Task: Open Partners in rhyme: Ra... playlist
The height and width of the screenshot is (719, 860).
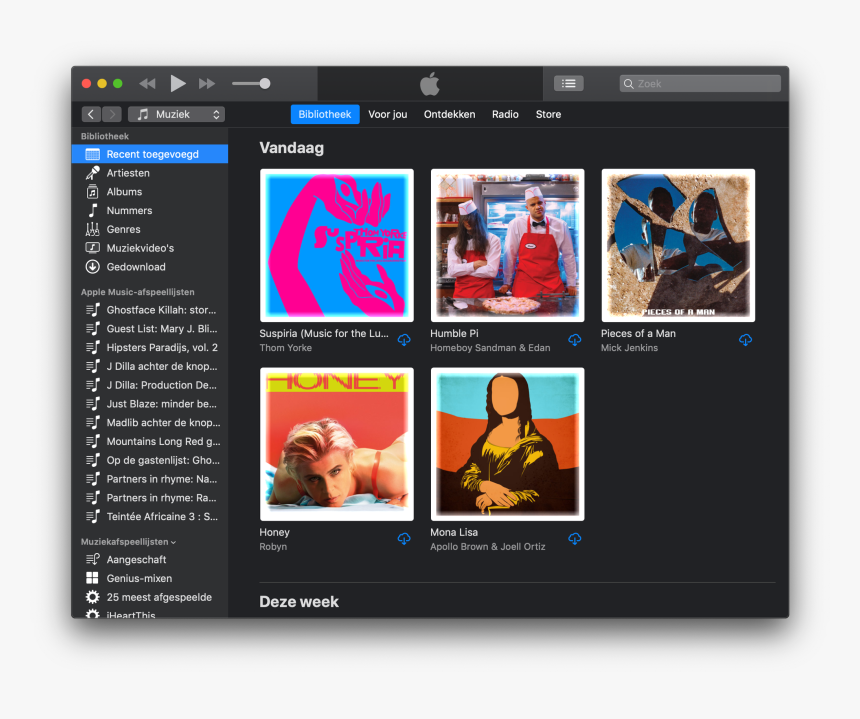Action: point(150,497)
